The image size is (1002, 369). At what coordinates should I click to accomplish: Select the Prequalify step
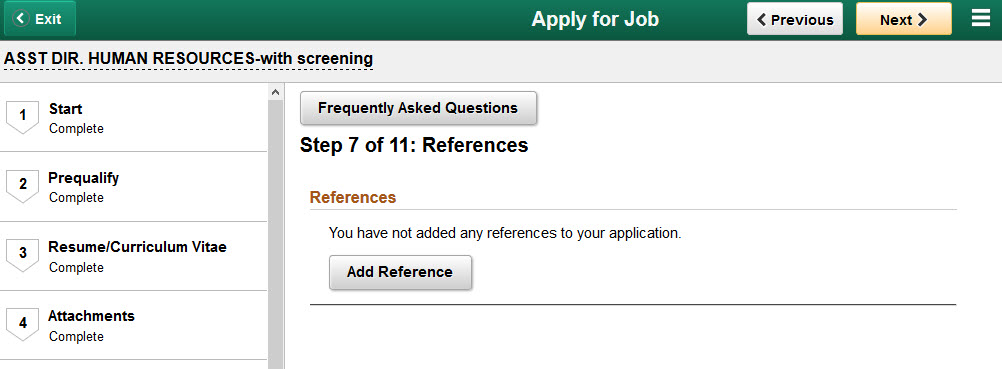tap(134, 187)
